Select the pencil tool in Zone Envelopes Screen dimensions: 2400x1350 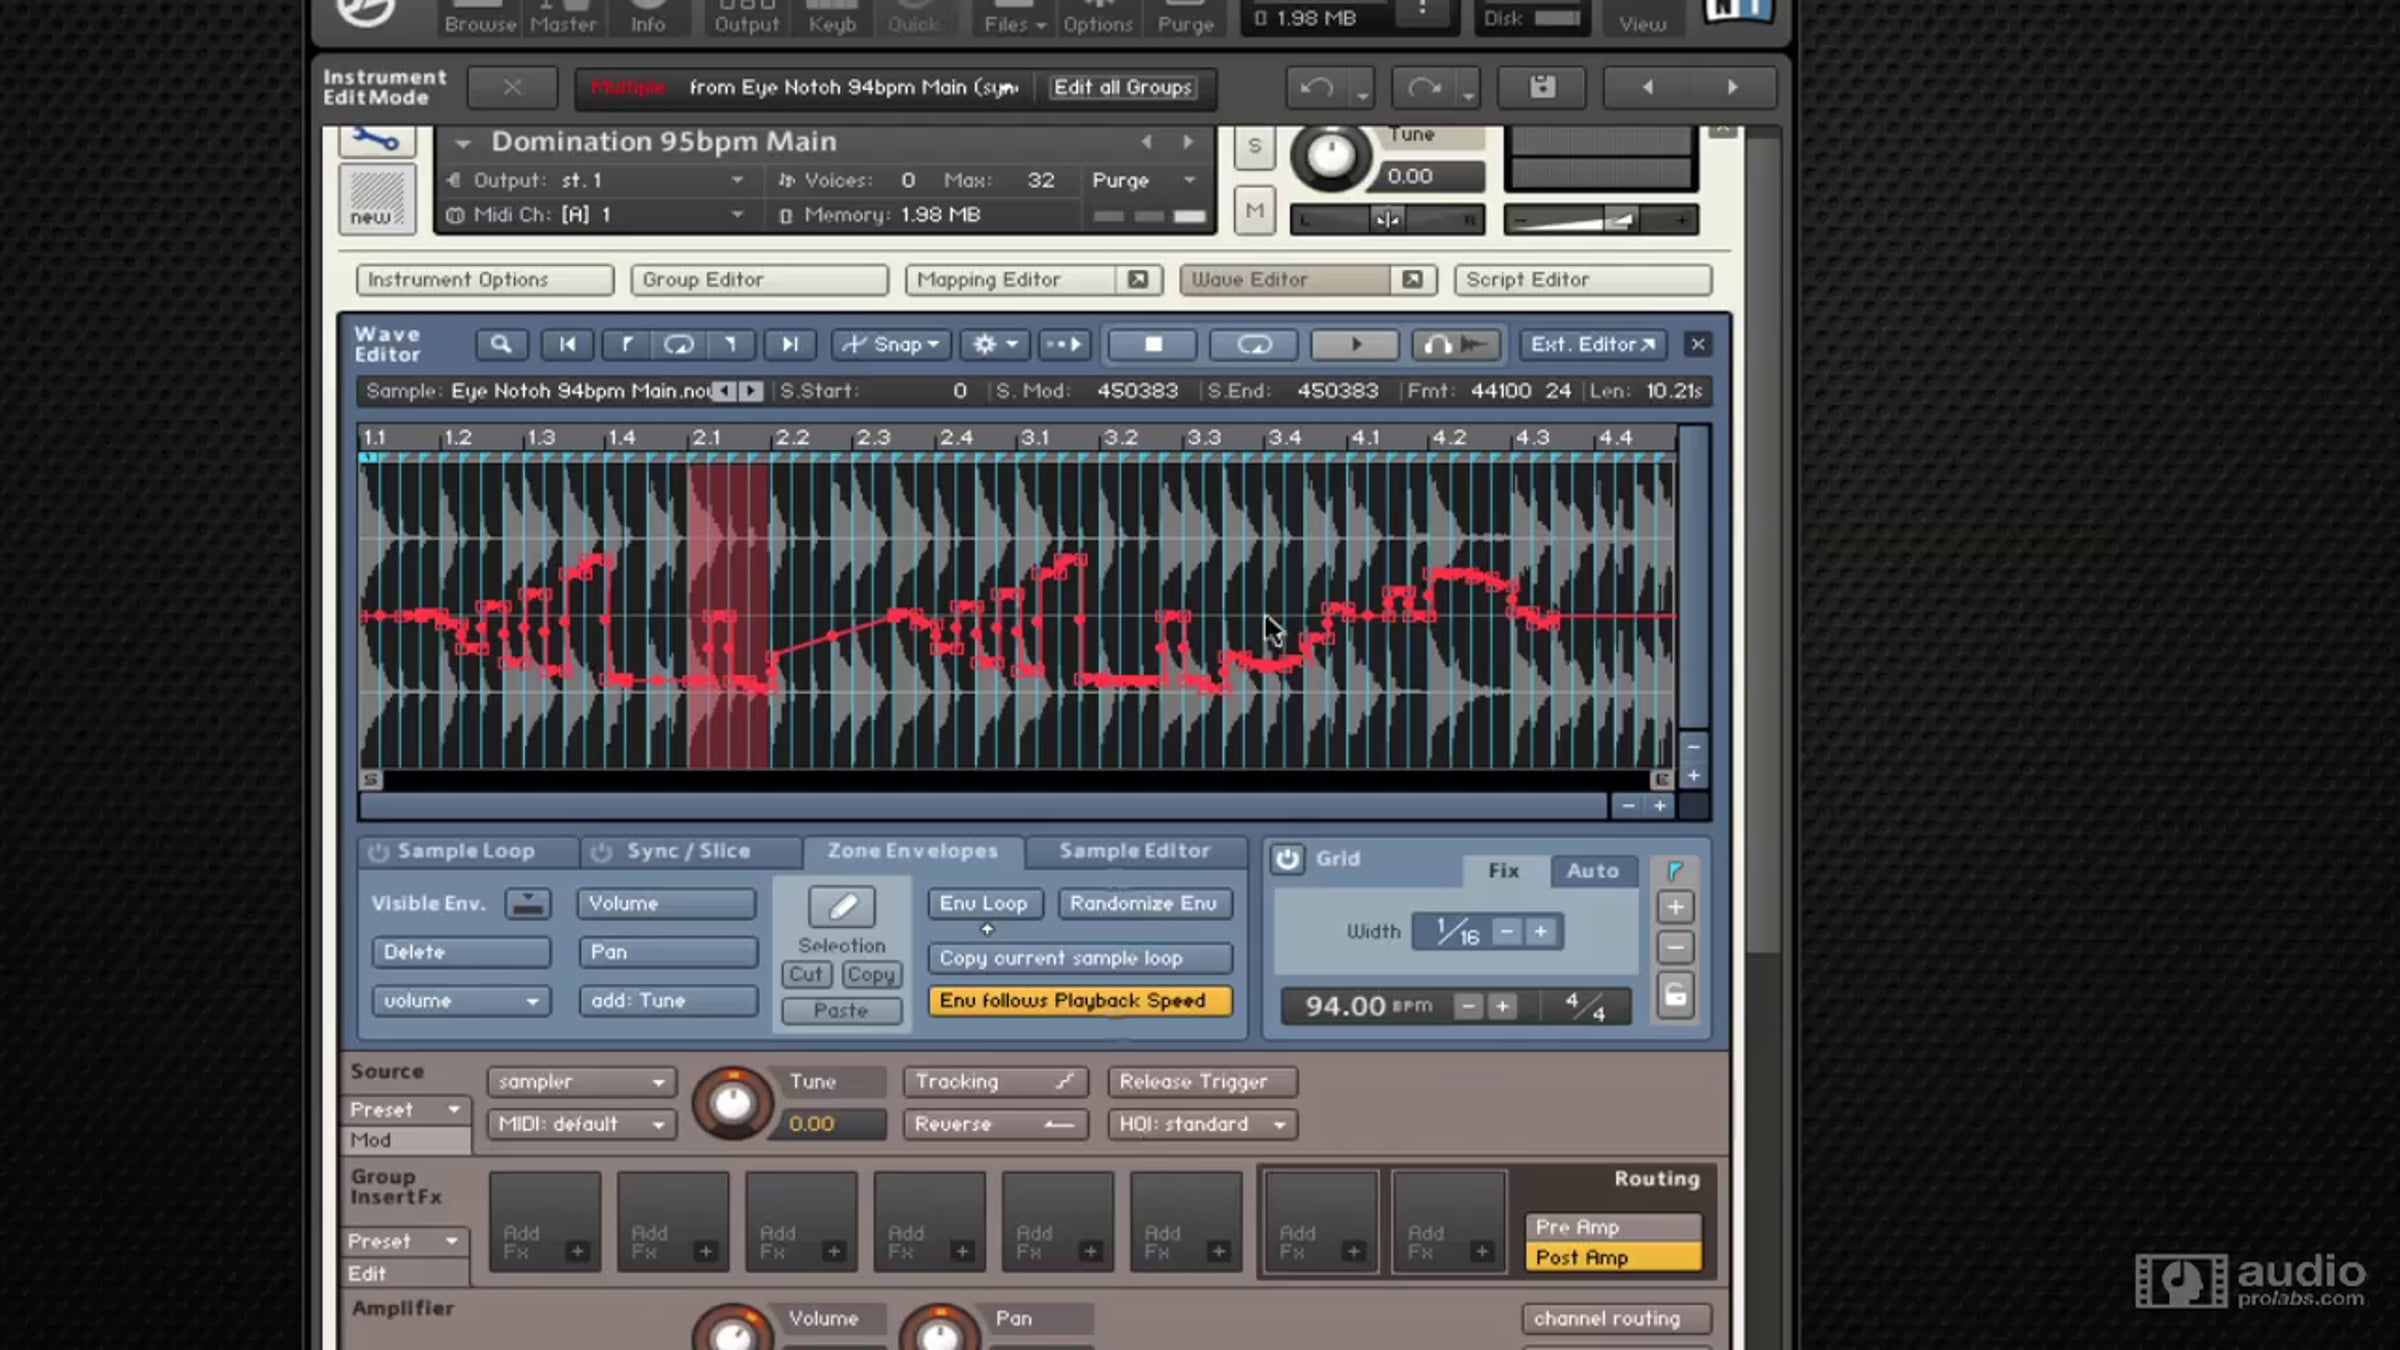tap(842, 906)
